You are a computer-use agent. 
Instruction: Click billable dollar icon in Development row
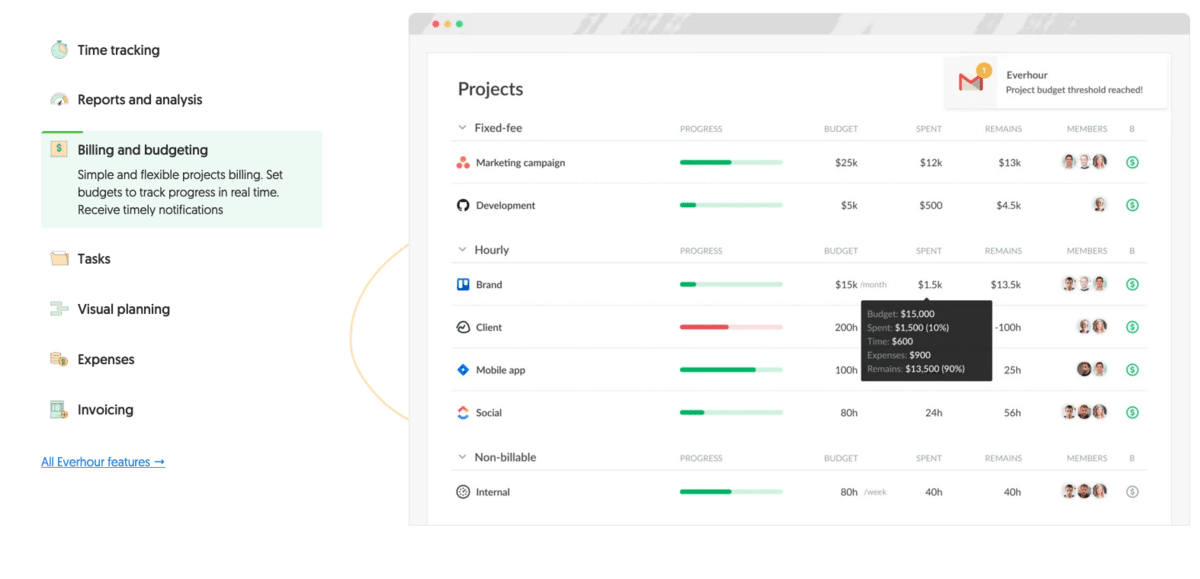(x=1132, y=205)
